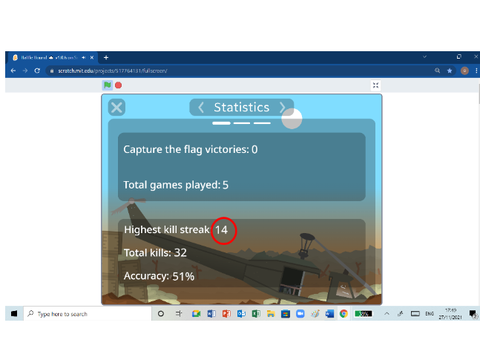Bookmark this page with star icon
The height and width of the screenshot is (360, 480).
coord(450,71)
